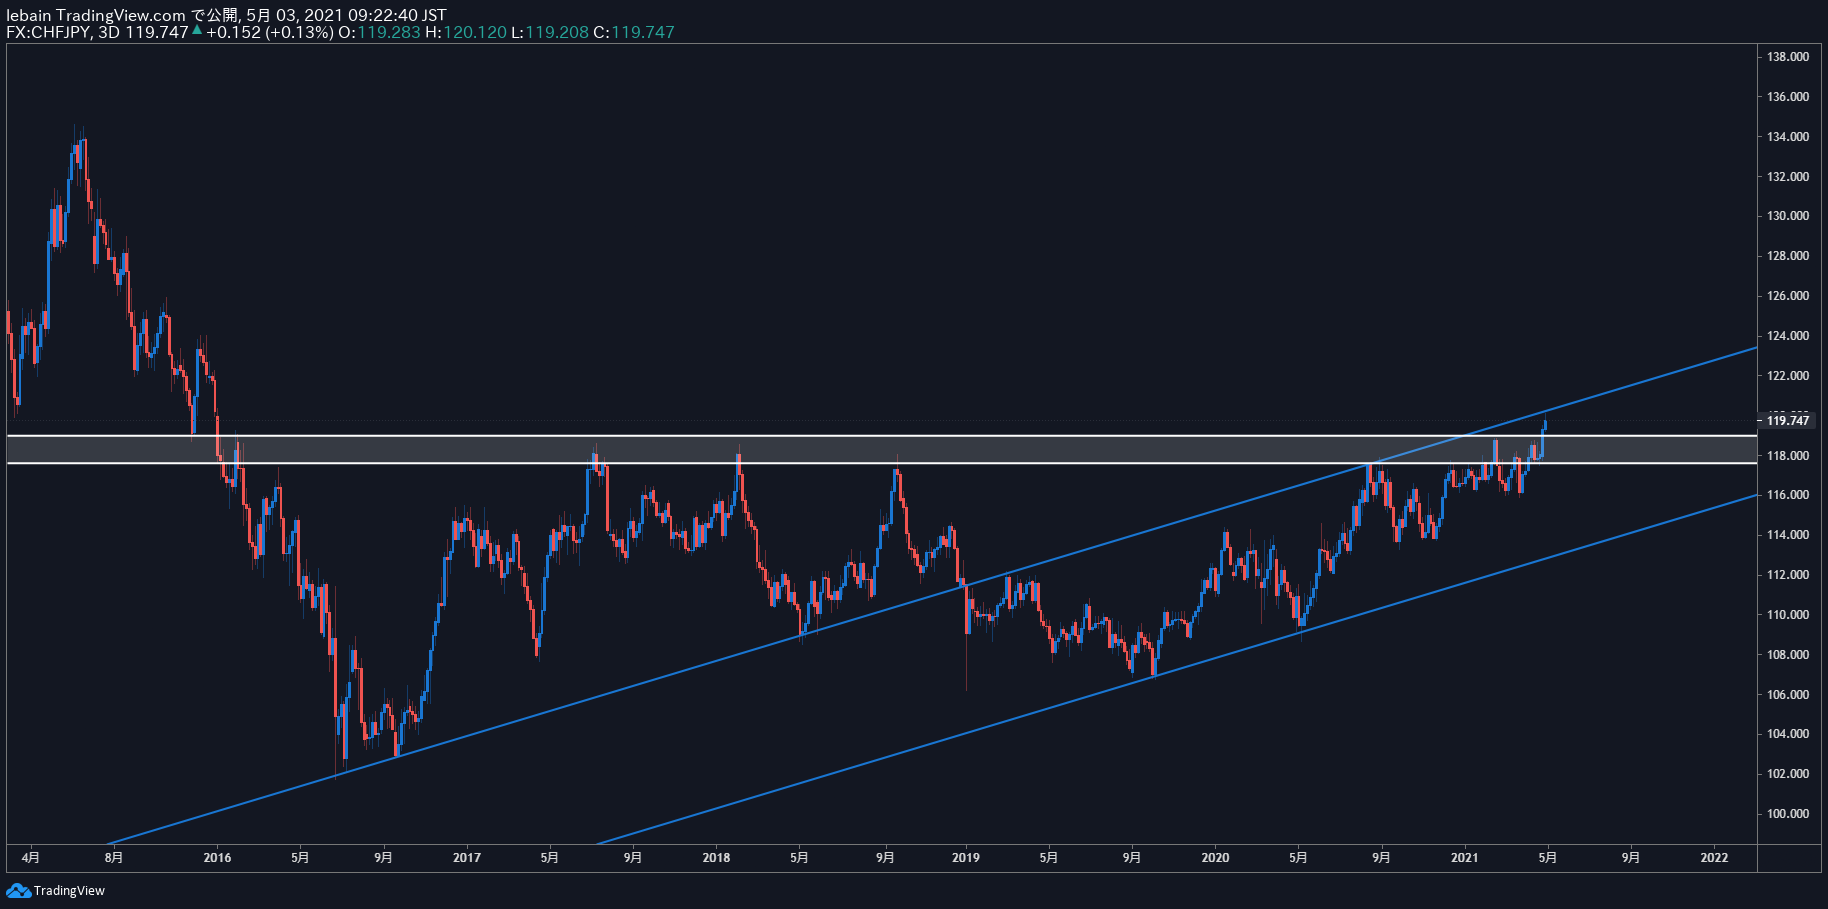Click the current price label 119.747

point(1787,421)
